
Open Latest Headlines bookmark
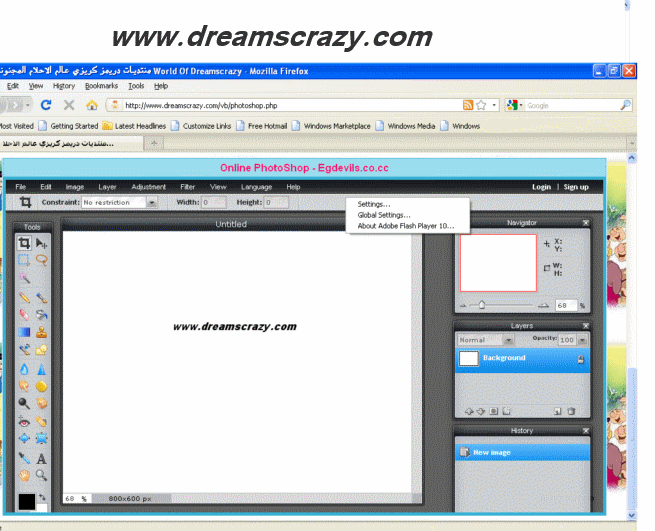[134, 126]
